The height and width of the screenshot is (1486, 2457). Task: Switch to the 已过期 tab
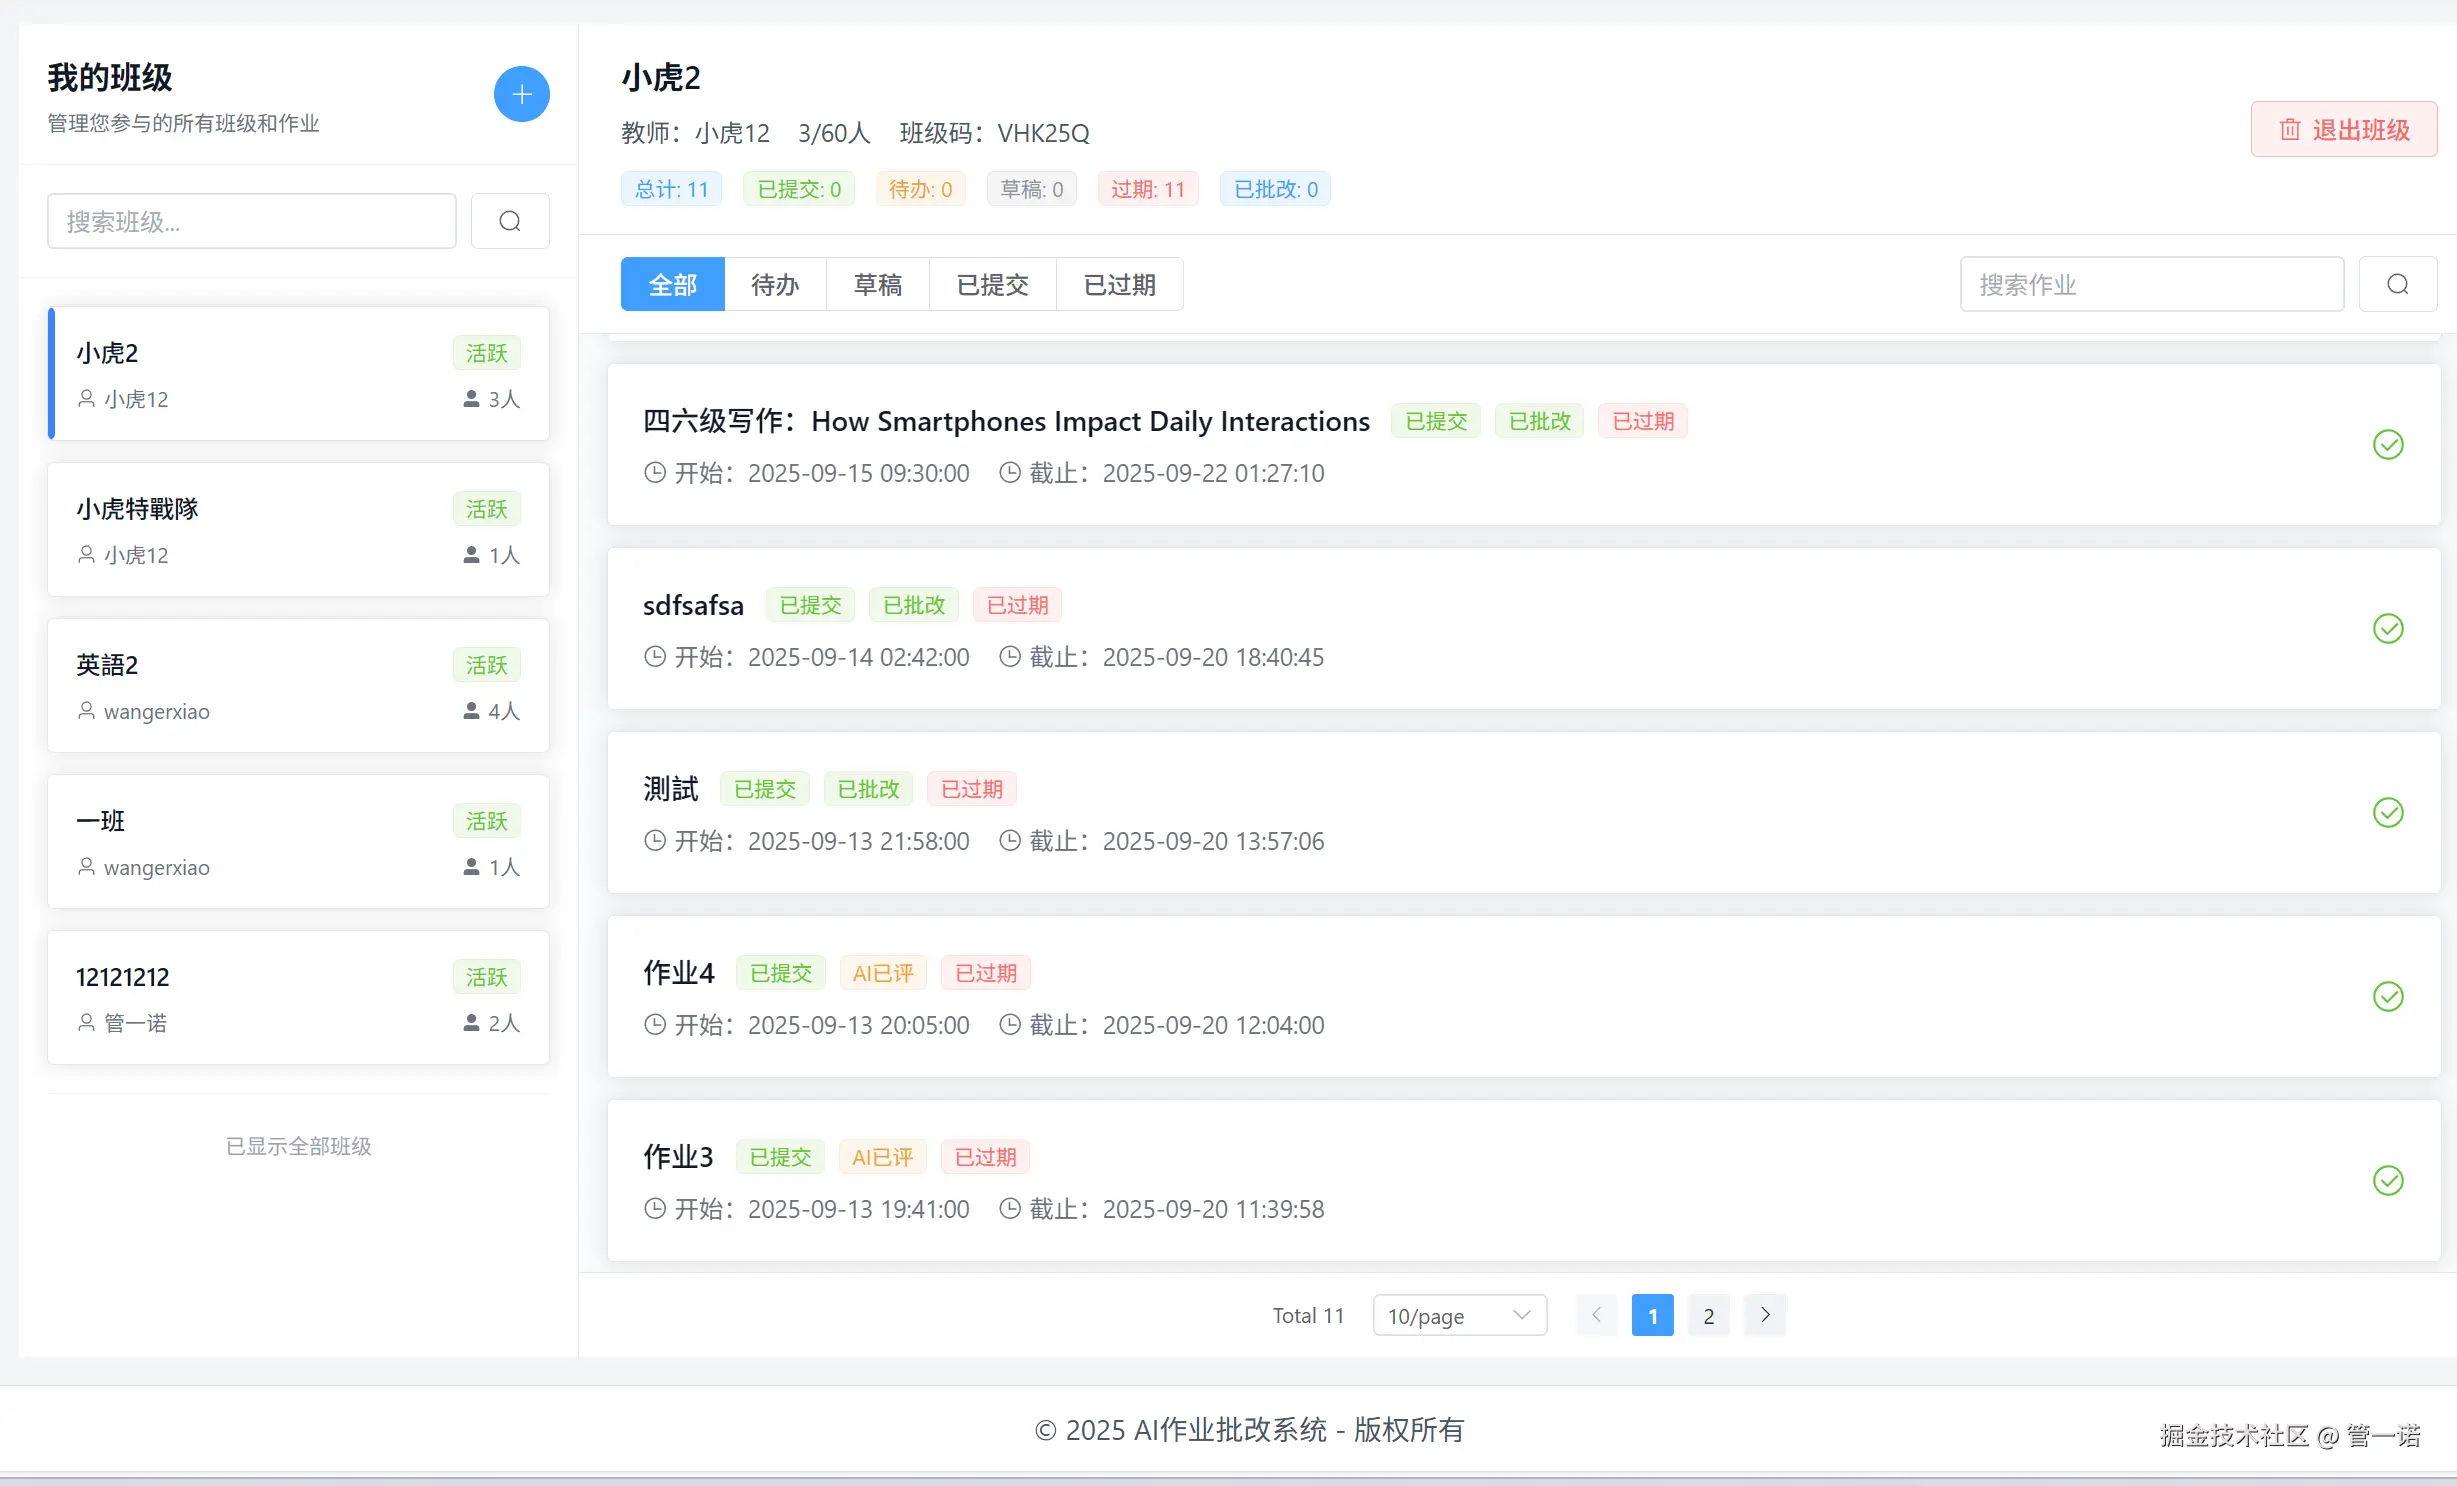(1119, 285)
